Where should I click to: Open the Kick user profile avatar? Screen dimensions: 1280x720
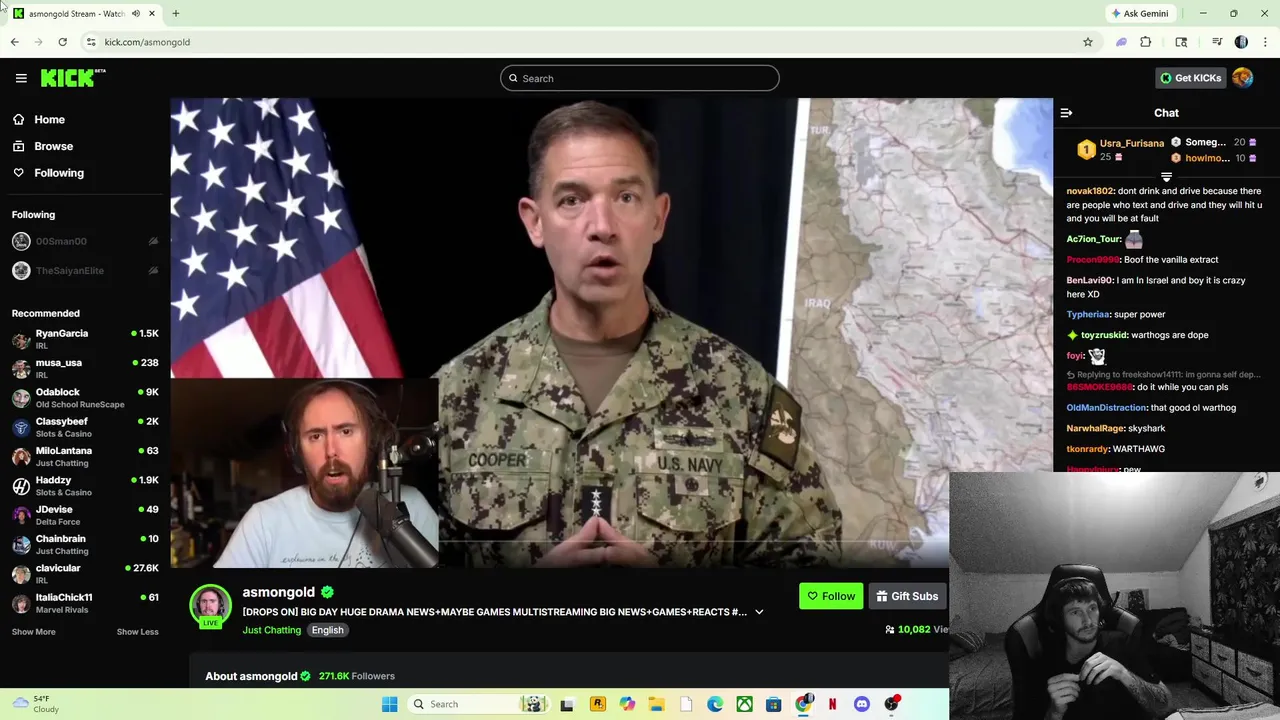[x=1243, y=78]
